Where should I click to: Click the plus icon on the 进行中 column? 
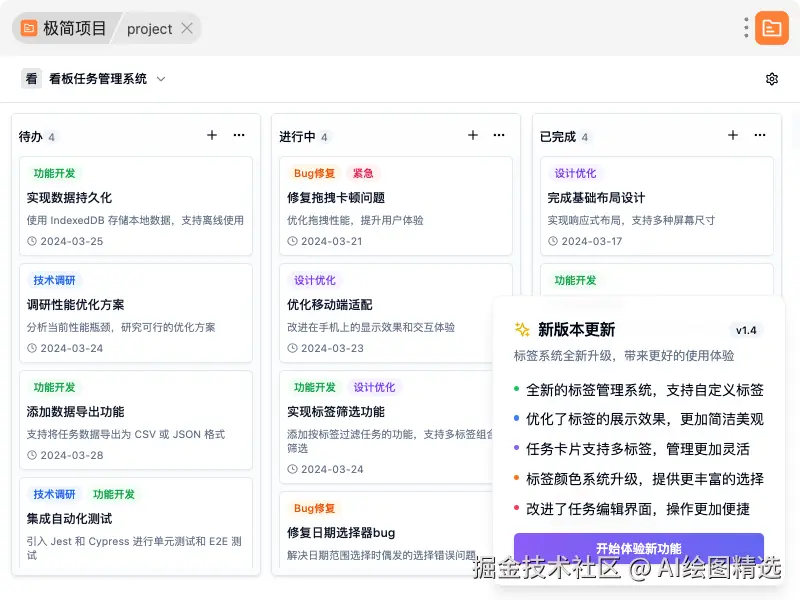[x=471, y=134]
